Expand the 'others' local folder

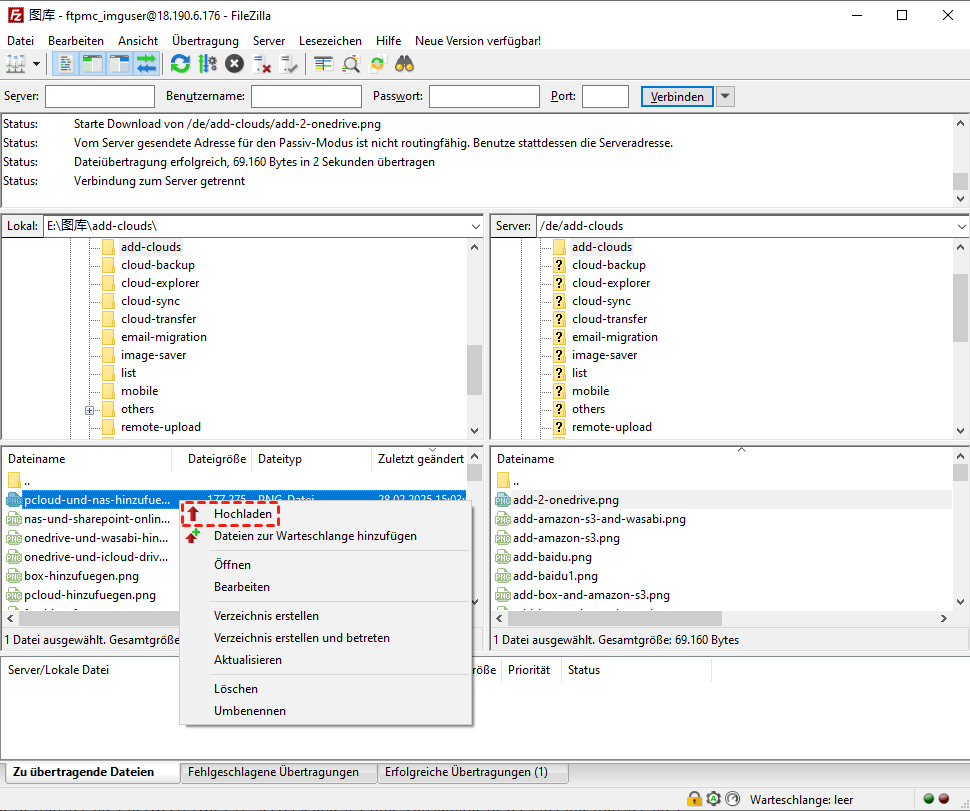[90, 410]
